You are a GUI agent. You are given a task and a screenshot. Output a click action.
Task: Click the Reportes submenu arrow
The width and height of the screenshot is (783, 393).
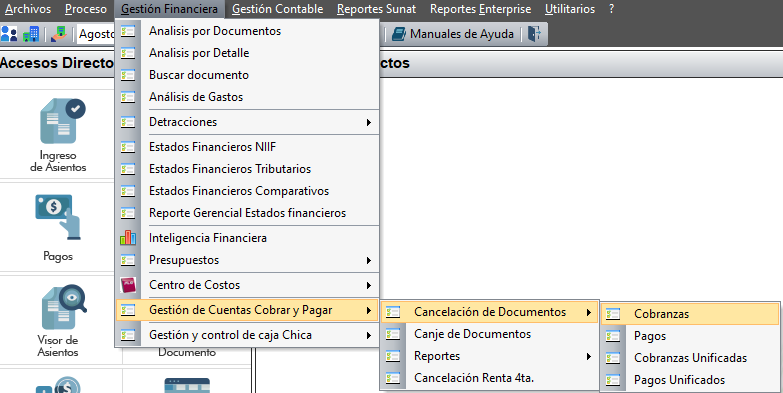point(589,356)
